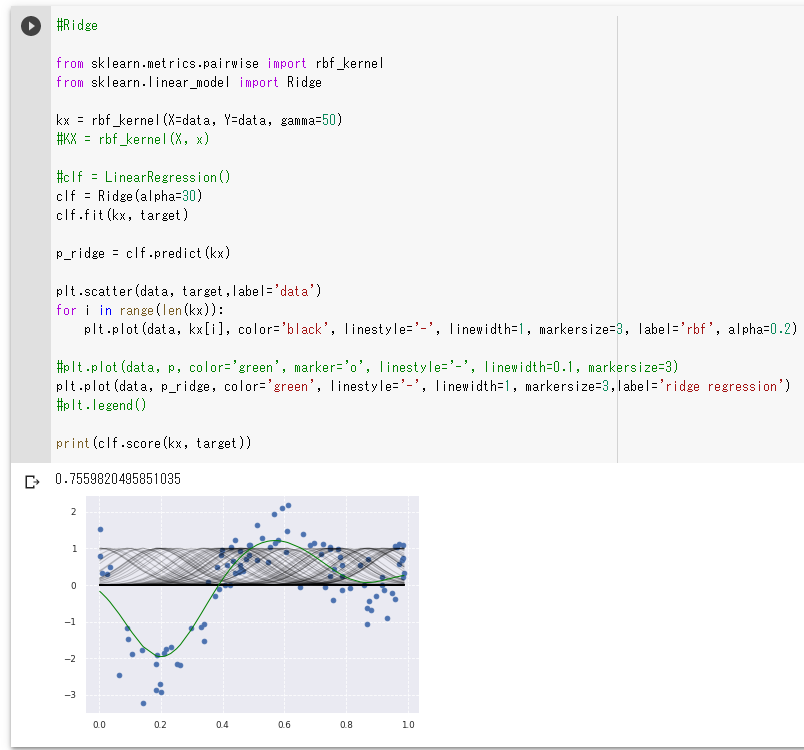
Task: Place cursor on the #Ridge comment line
Action: (77, 26)
